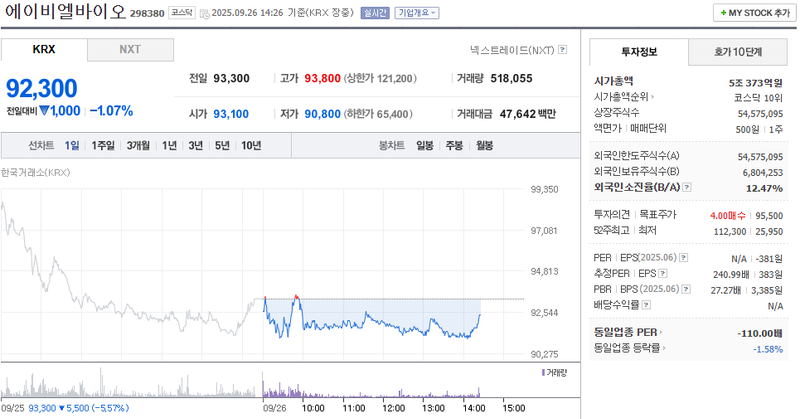
Task: Click the calendar icon before the timestamp
Action: (204, 13)
